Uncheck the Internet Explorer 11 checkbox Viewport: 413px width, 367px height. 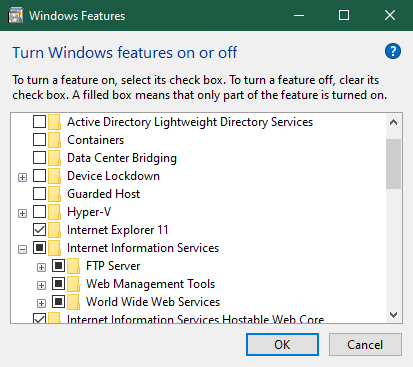pos(39,230)
